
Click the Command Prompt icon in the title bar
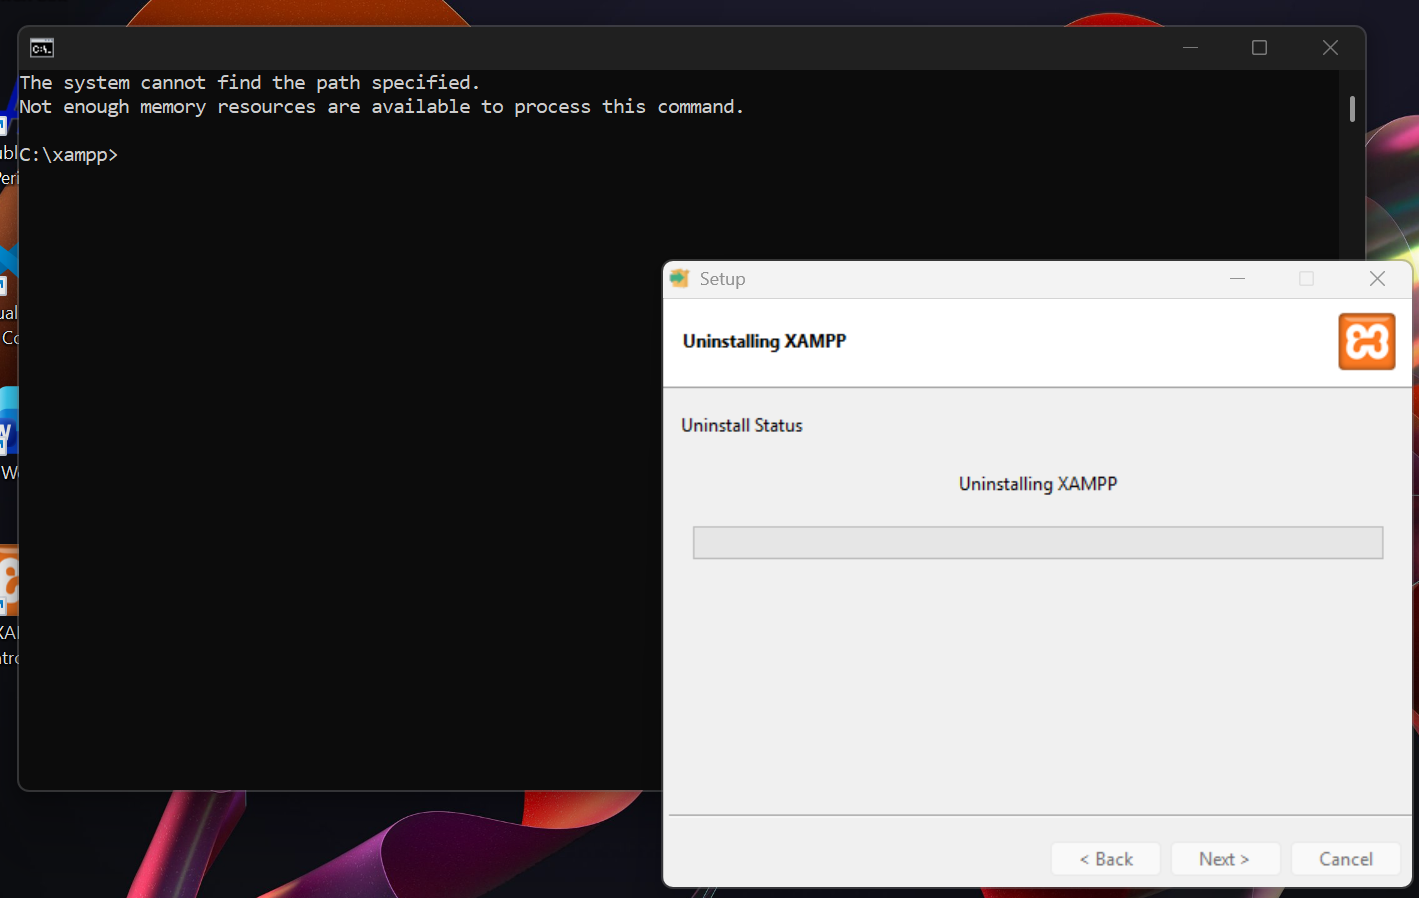[42, 48]
